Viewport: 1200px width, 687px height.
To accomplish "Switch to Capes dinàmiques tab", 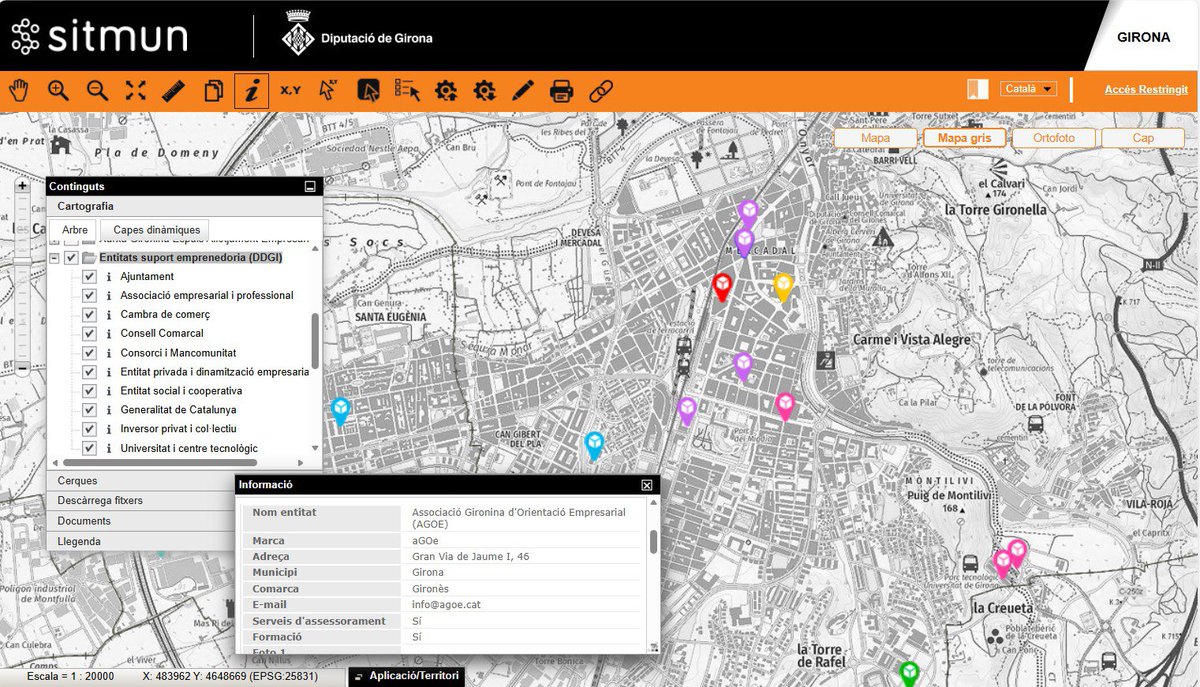I will click(x=156, y=230).
